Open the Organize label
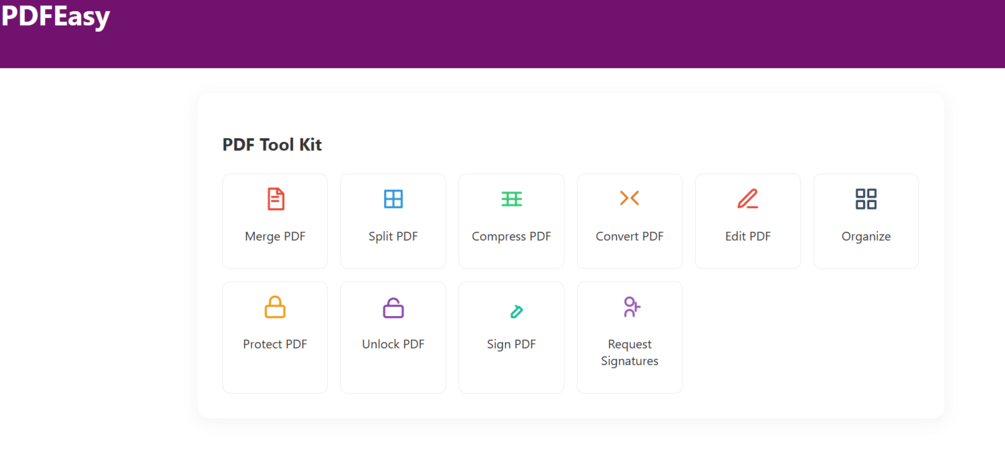The image size is (1005, 450). tap(866, 237)
